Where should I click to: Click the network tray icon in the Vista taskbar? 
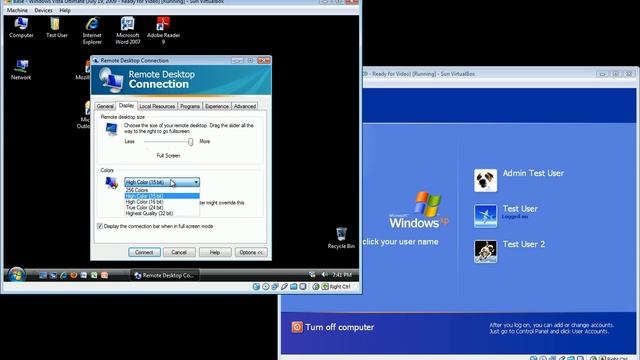click(x=313, y=275)
